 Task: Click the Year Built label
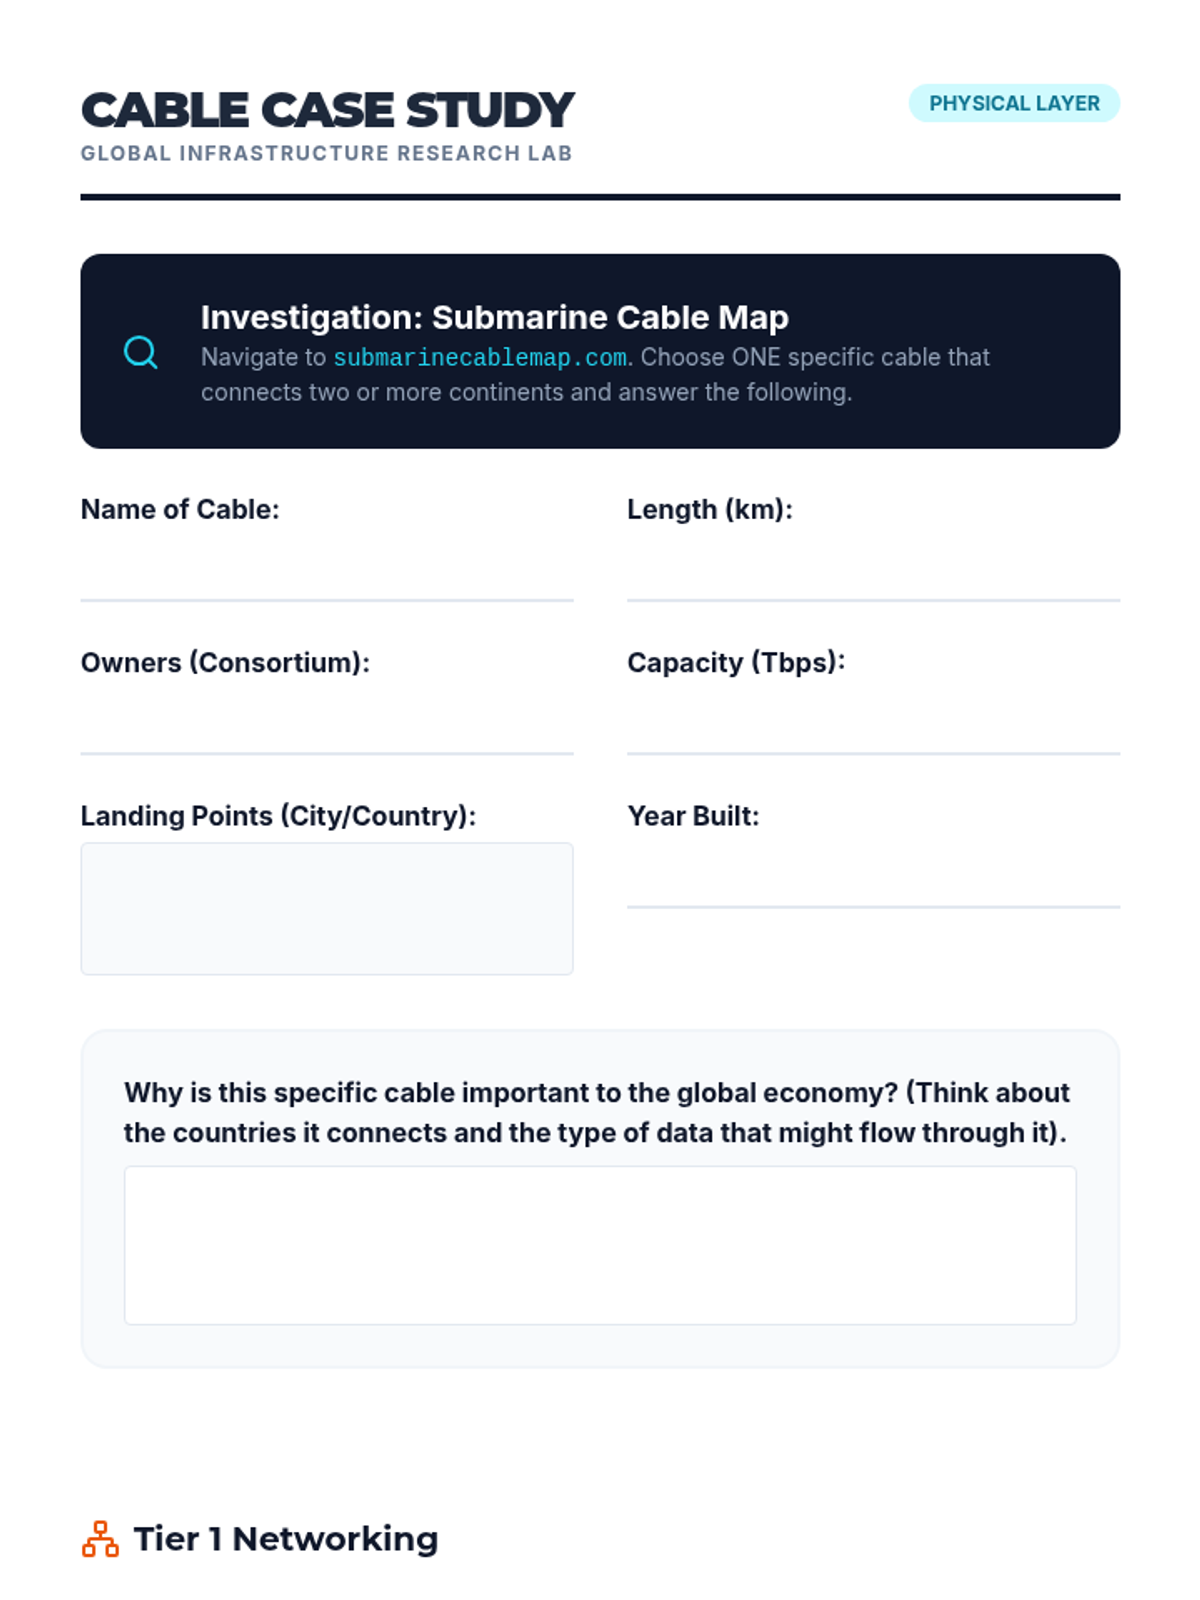click(x=693, y=816)
